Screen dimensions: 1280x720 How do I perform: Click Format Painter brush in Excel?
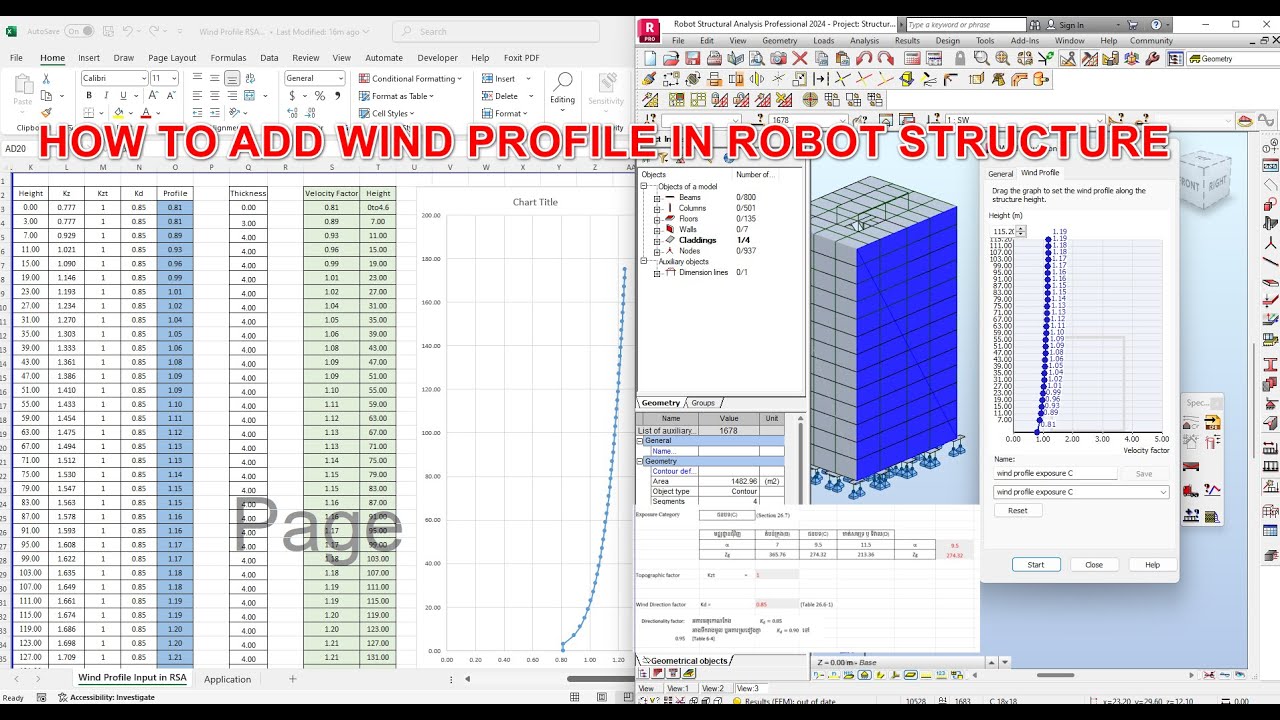coord(46,112)
